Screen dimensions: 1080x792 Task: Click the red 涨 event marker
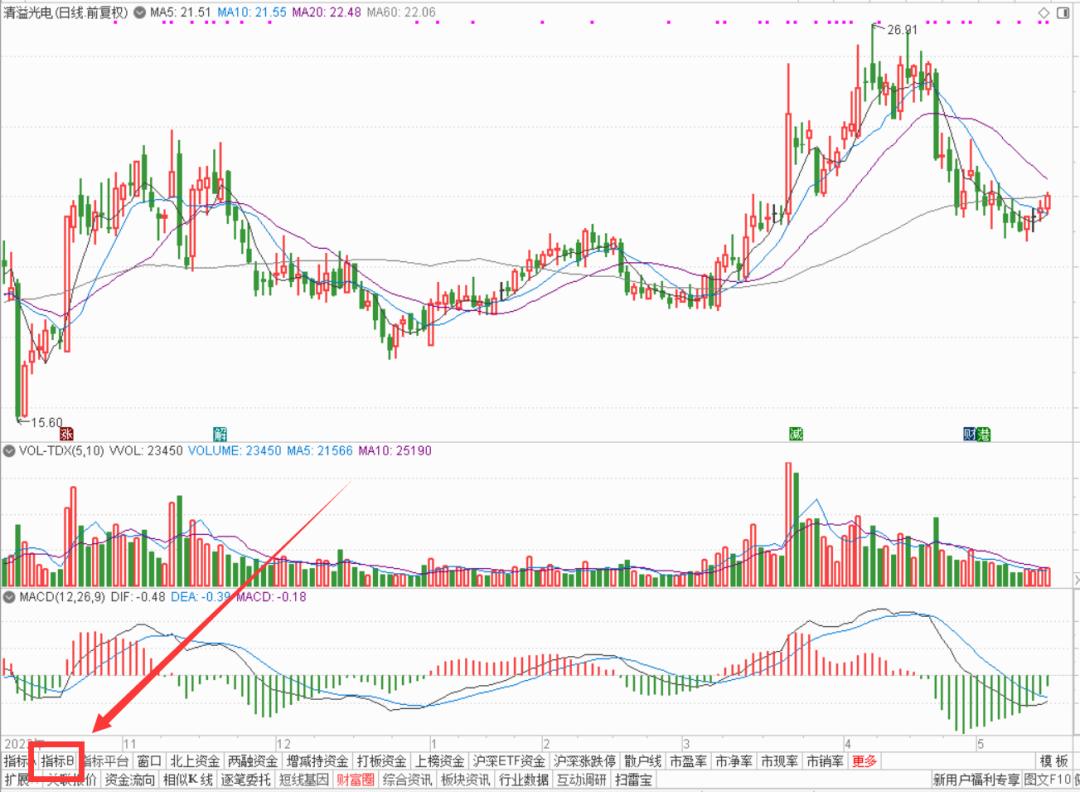point(66,434)
